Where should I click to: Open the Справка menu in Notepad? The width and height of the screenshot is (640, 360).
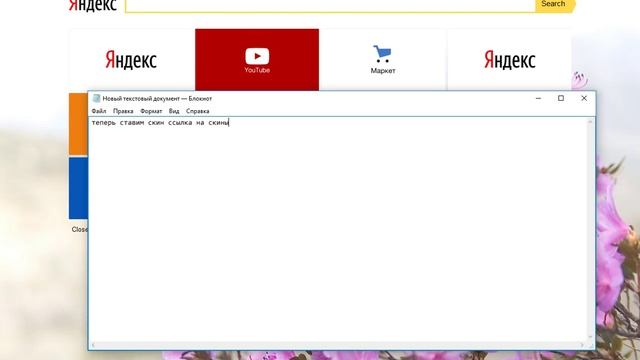(x=198, y=111)
